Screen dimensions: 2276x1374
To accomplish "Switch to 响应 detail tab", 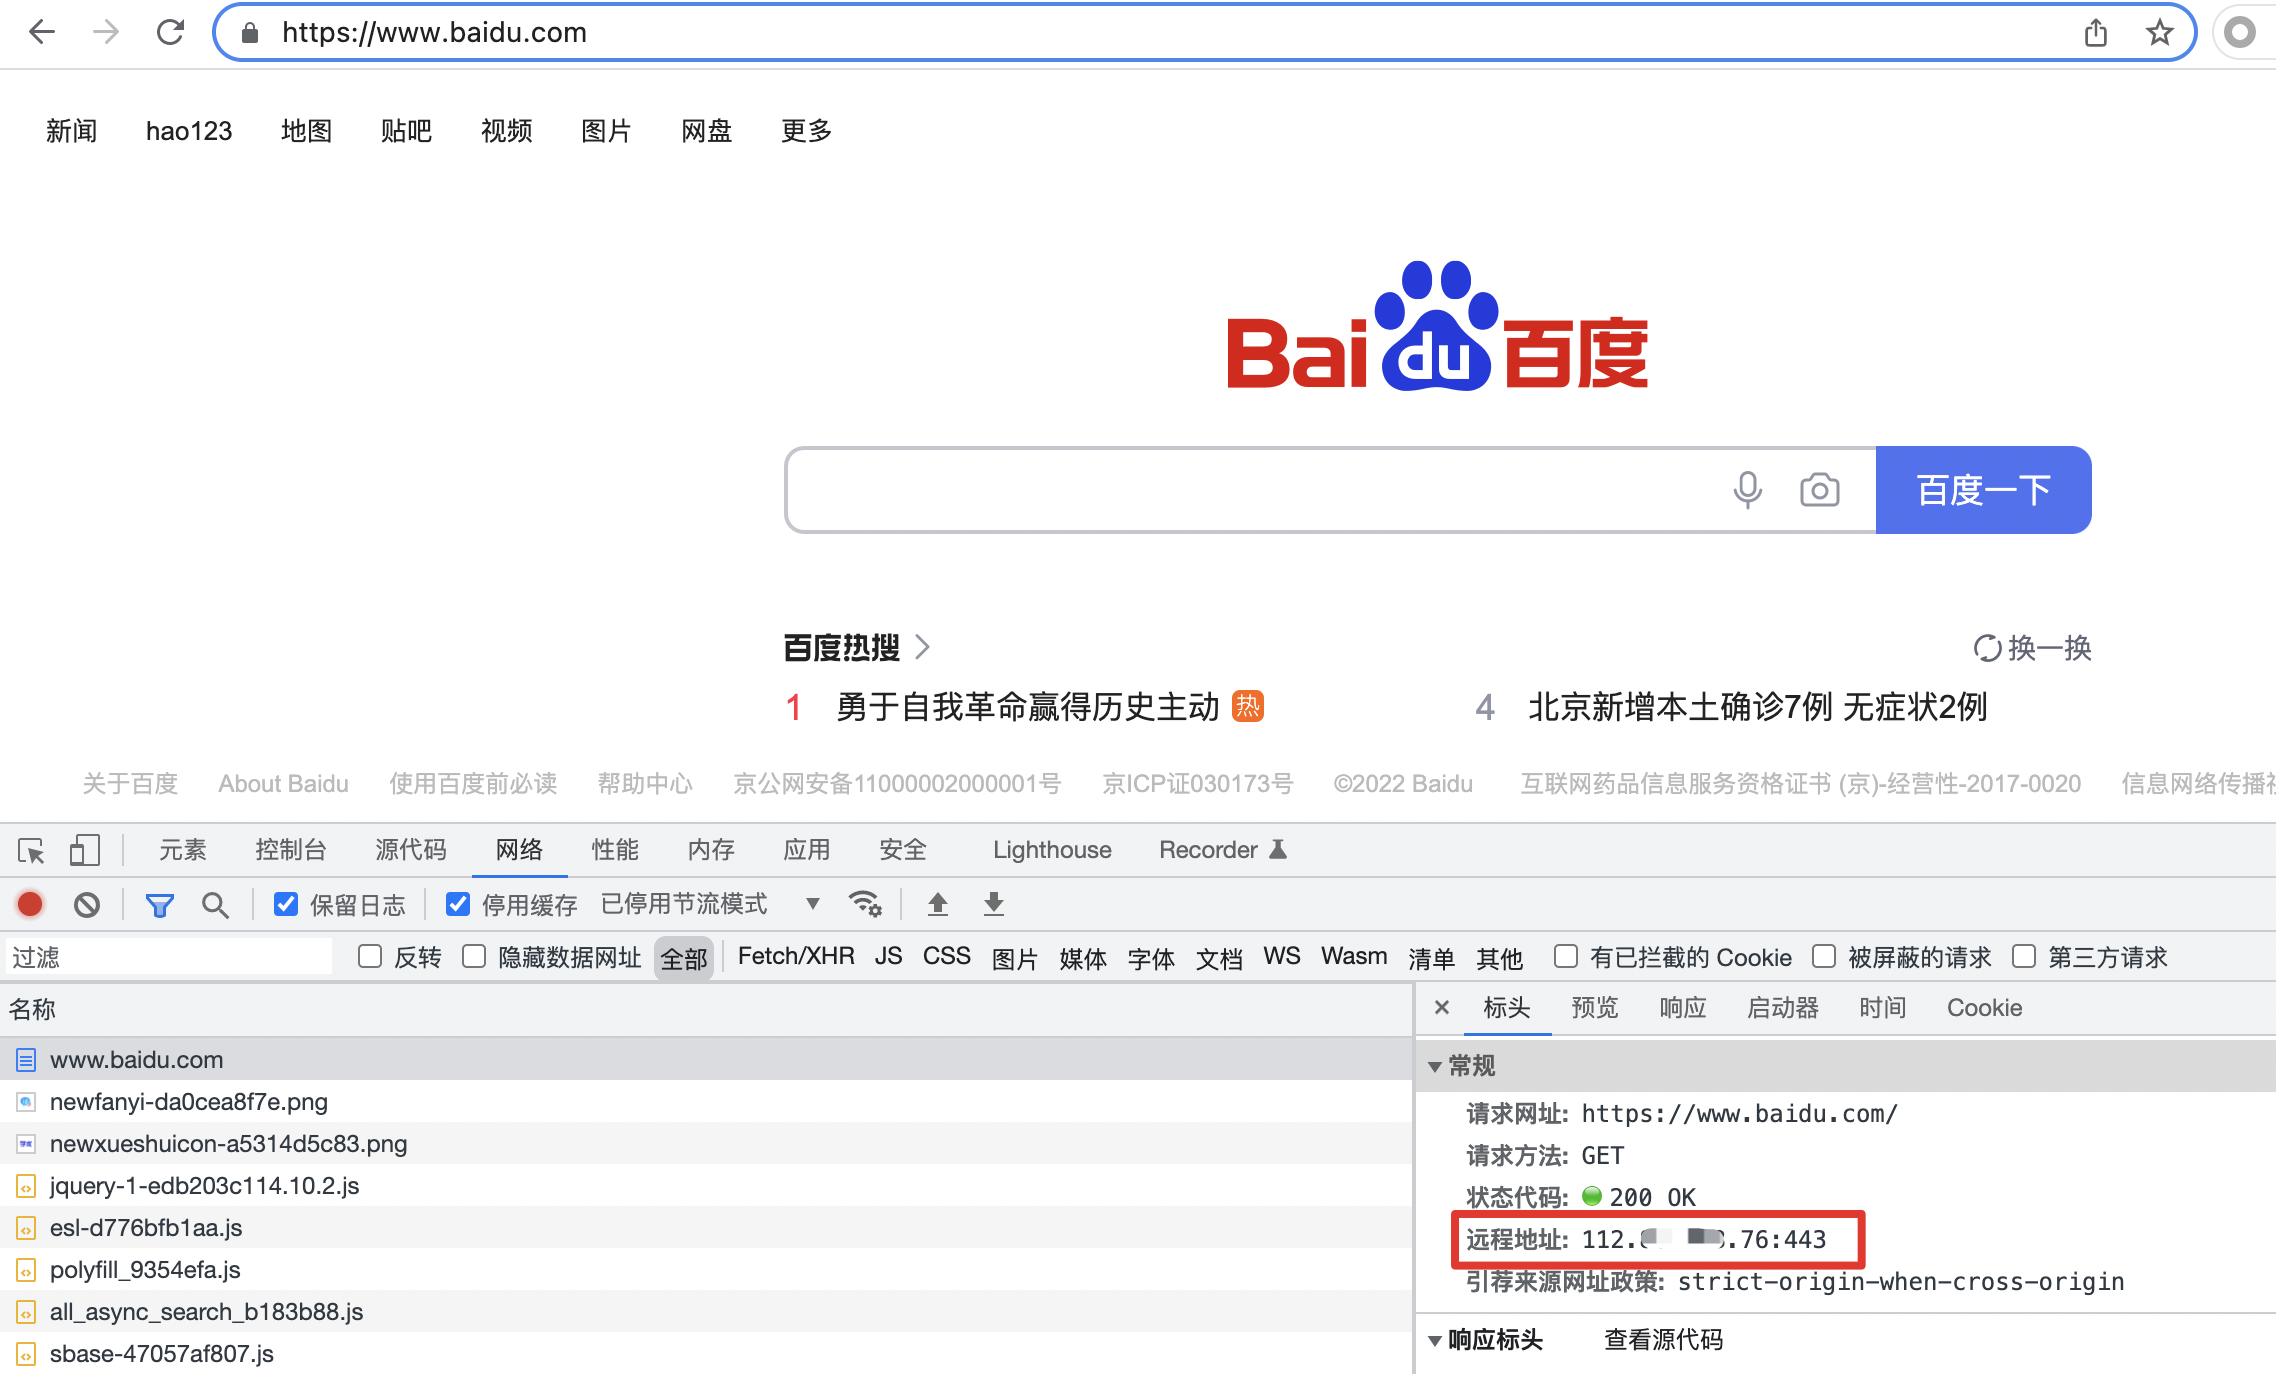I will pyautogui.click(x=1683, y=1007).
